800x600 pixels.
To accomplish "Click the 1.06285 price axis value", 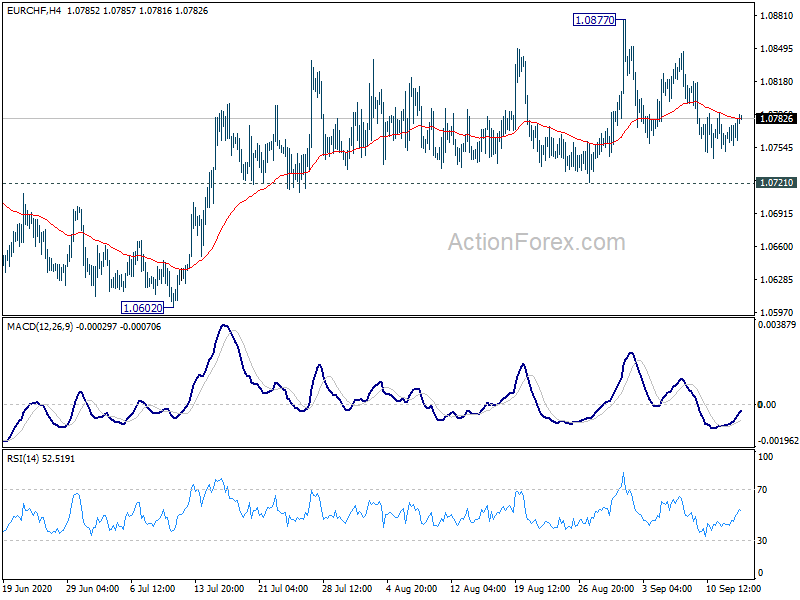I will [777, 279].
